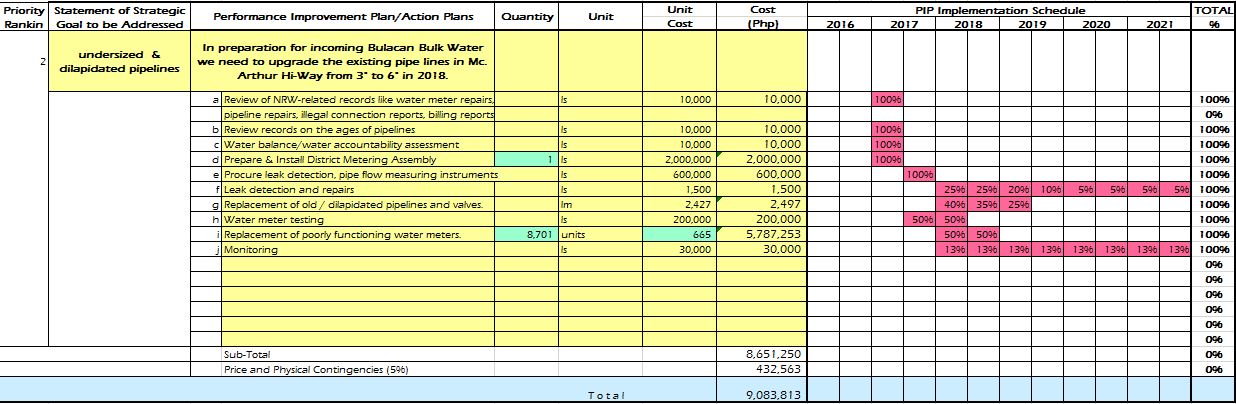Select the sub-total amount 8,651,250
The height and width of the screenshot is (404, 1236).
(x=760, y=354)
